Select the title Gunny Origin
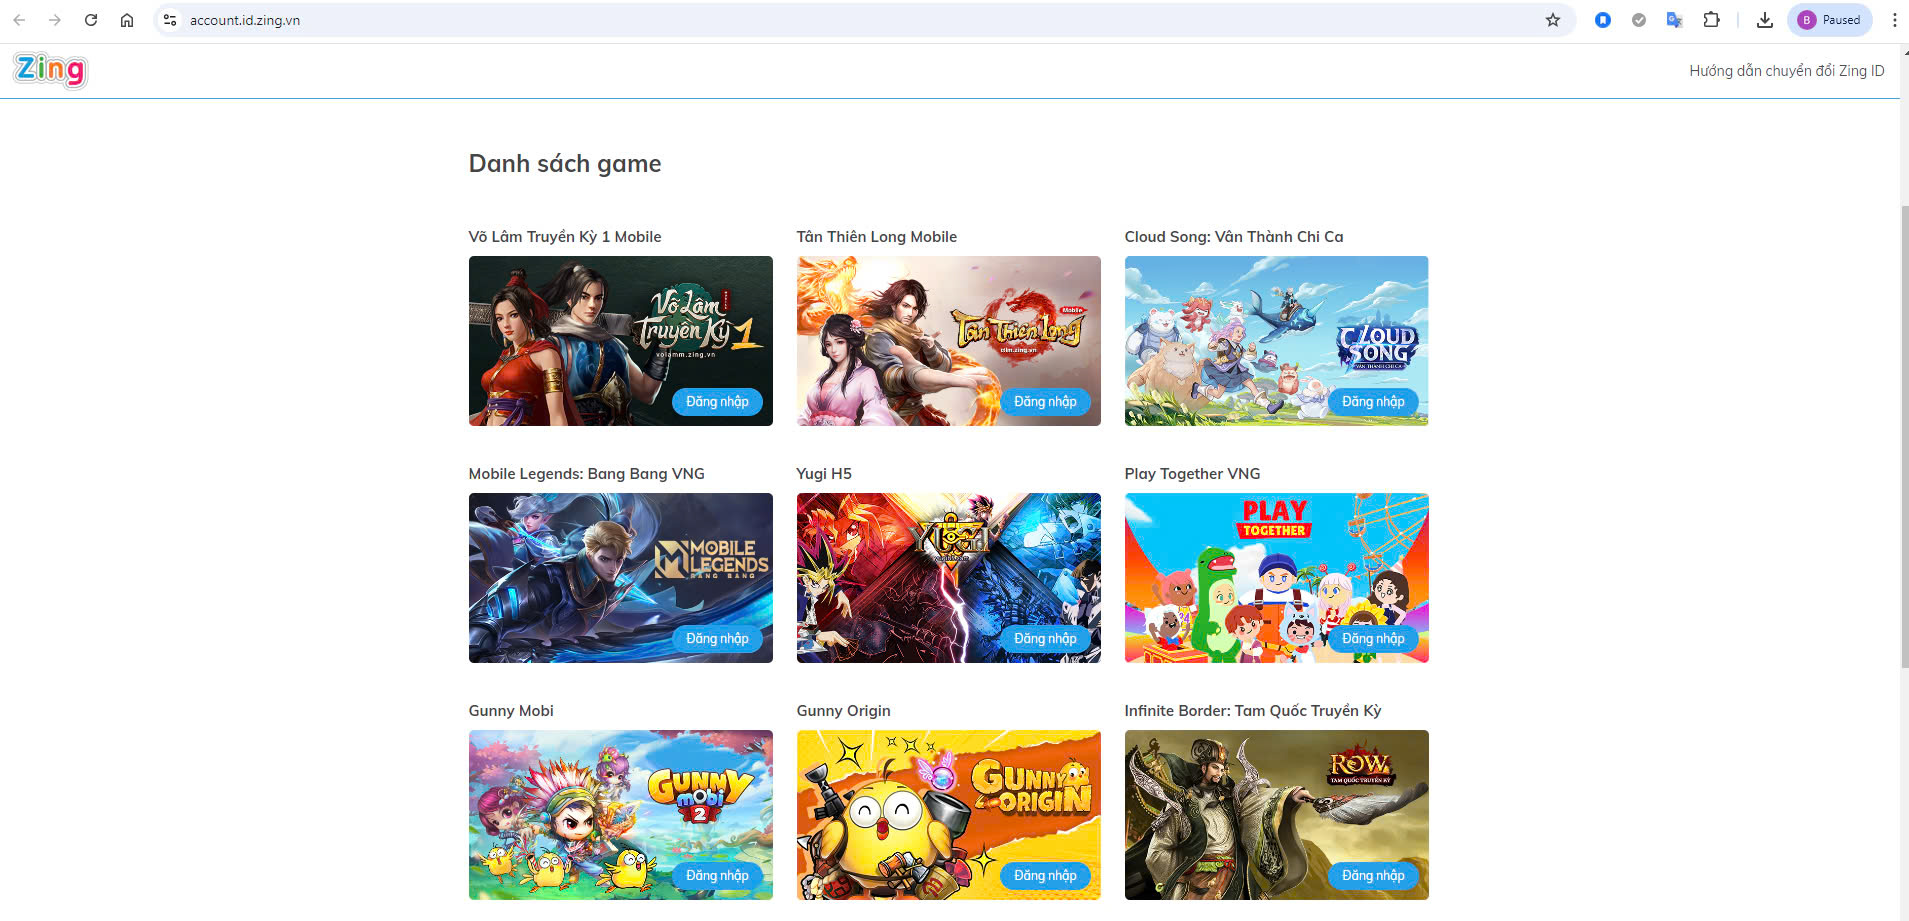The height and width of the screenshot is (921, 1909). click(843, 711)
